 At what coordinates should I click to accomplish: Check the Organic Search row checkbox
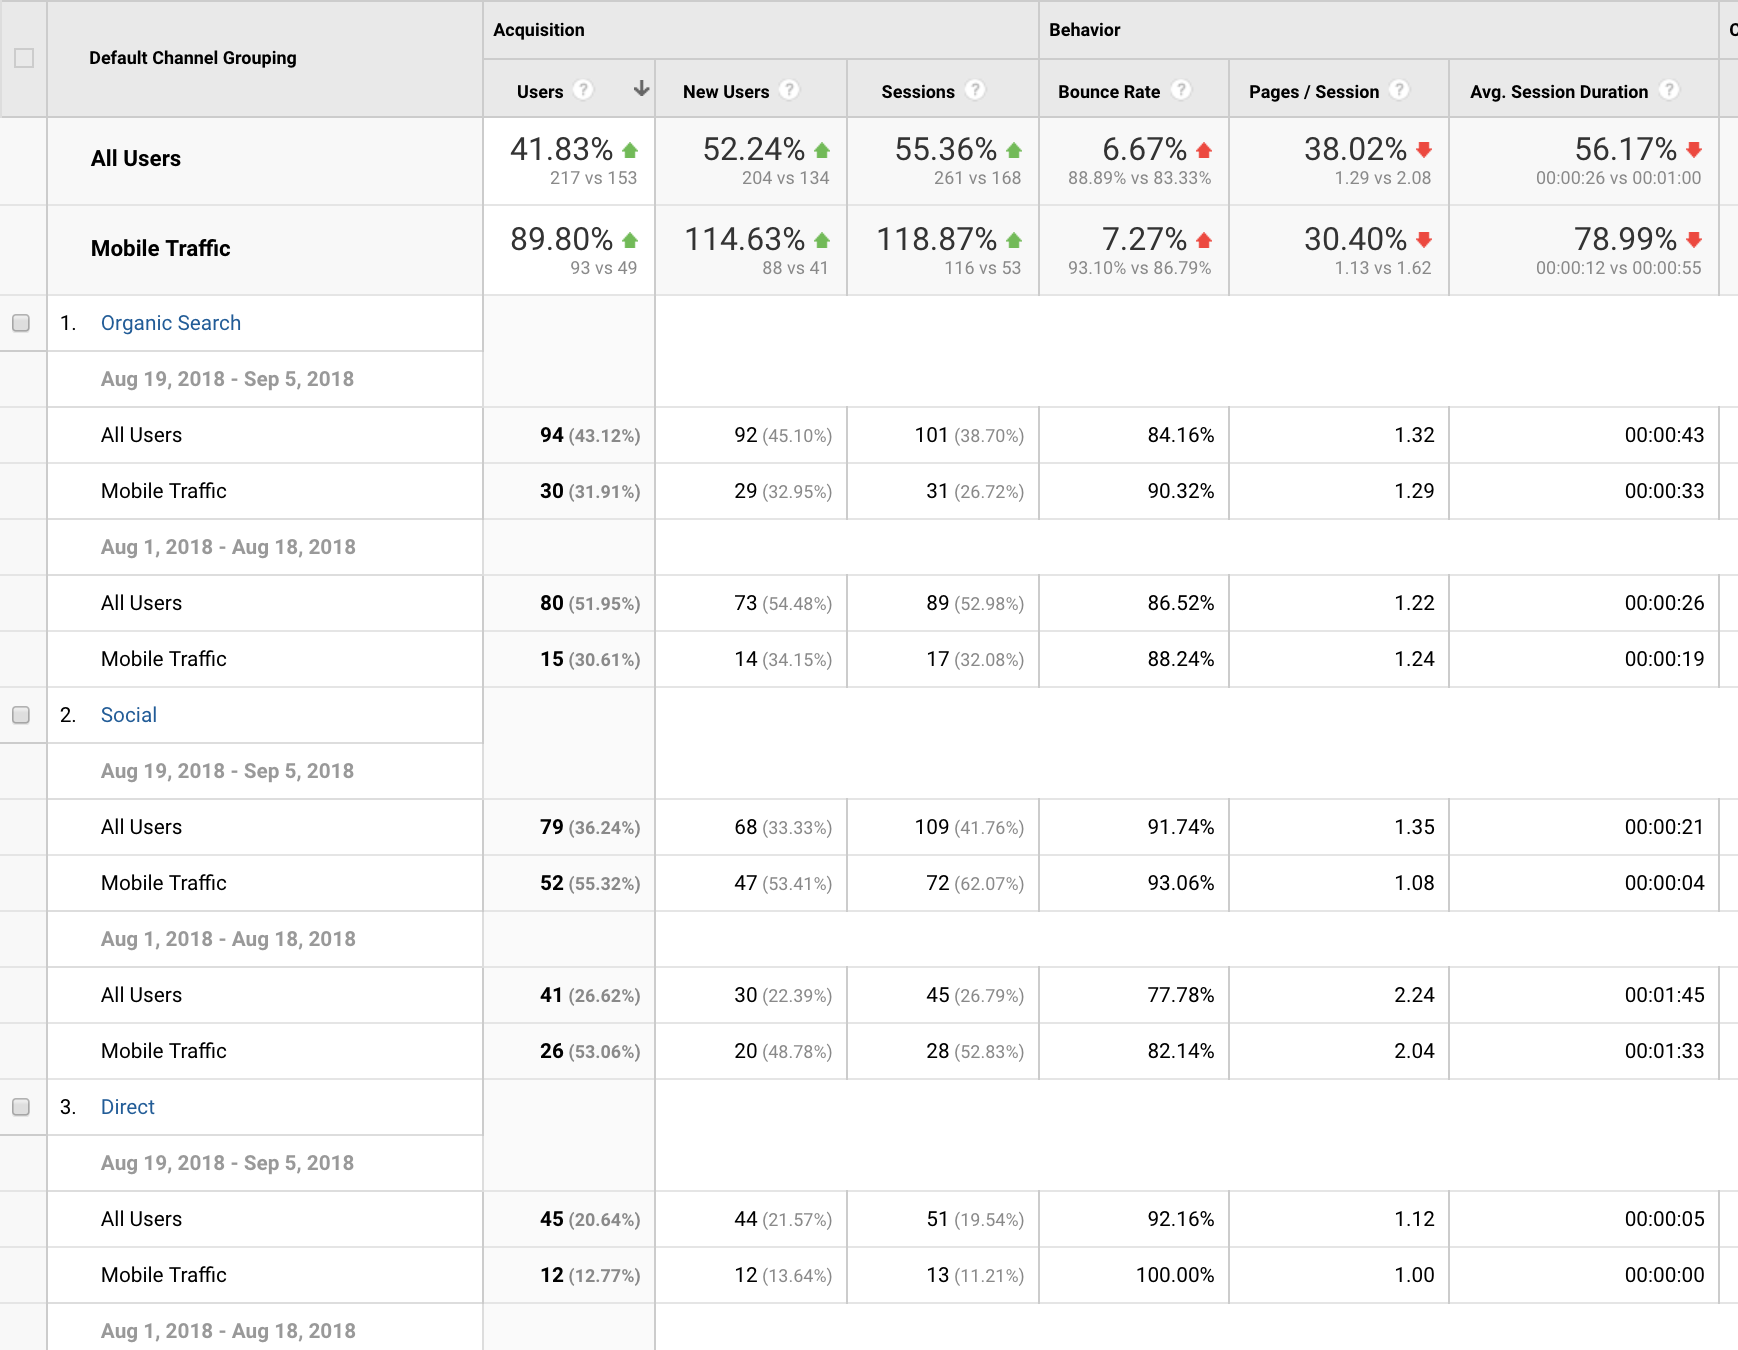coord(21,323)
